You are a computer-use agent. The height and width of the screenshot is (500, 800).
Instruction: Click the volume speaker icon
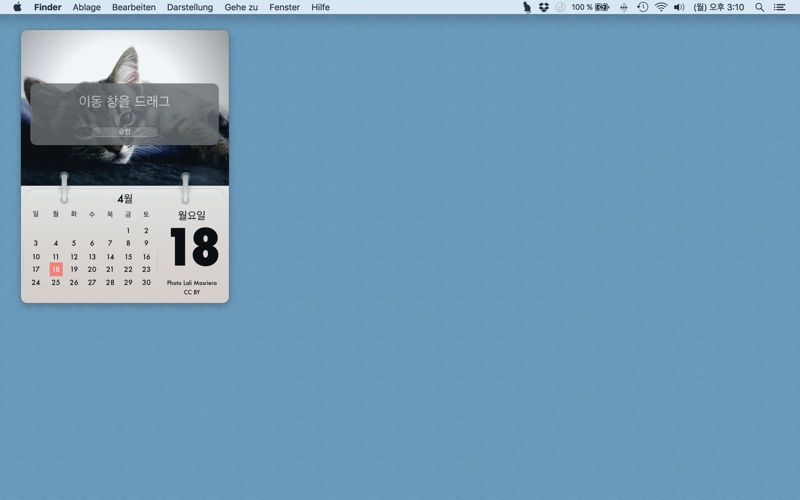click(679, 7)
